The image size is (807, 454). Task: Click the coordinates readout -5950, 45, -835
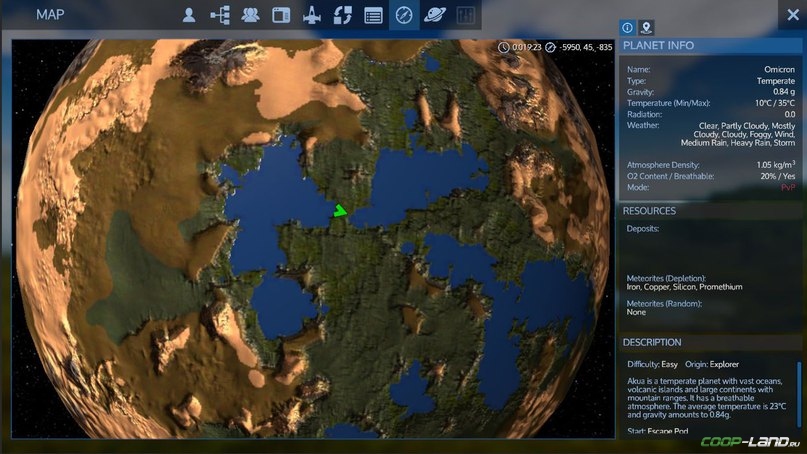click(x=586, y=47)
